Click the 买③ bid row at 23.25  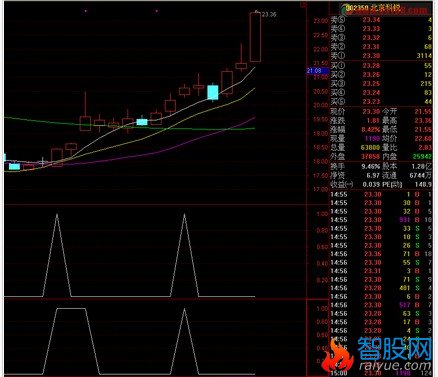click(381, 84)
